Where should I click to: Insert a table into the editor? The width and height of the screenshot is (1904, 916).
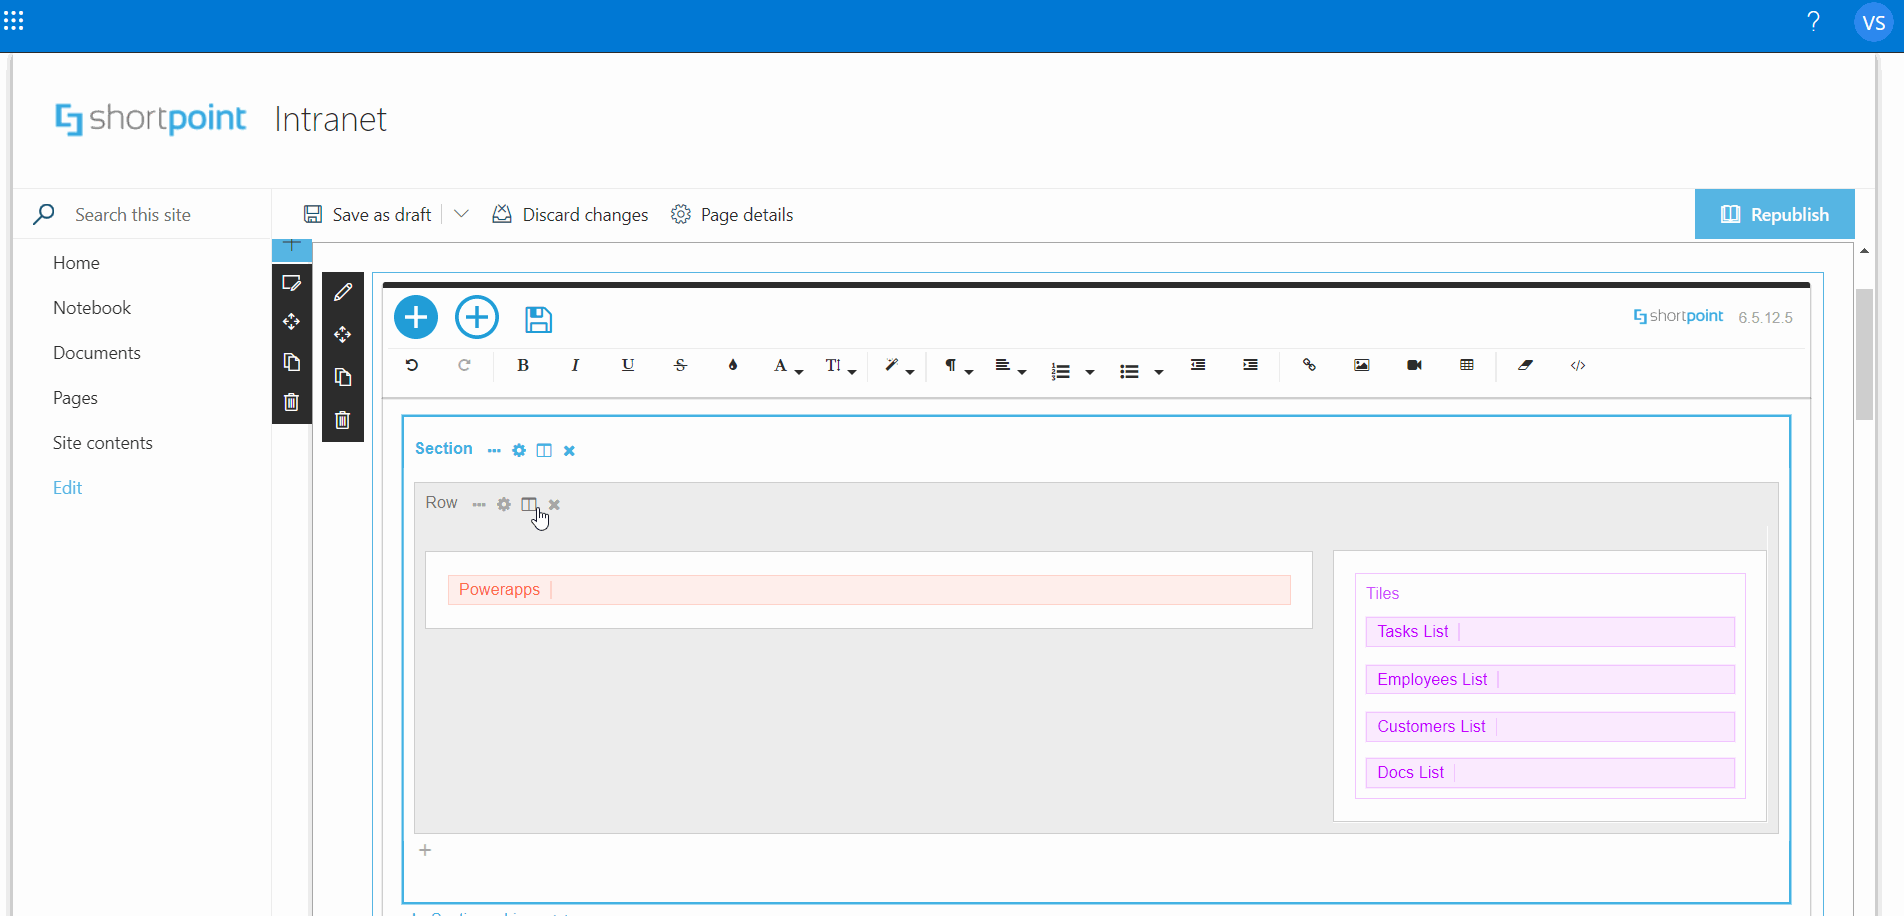(x=1466, y=366)
